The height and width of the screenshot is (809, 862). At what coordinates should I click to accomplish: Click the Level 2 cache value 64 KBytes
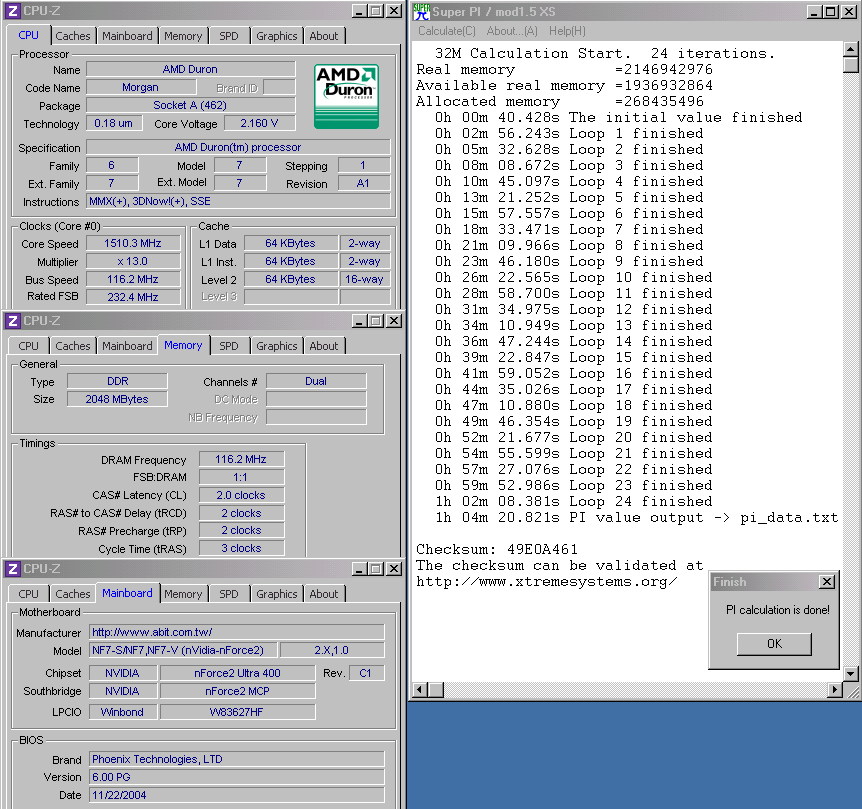pos(290,279)
